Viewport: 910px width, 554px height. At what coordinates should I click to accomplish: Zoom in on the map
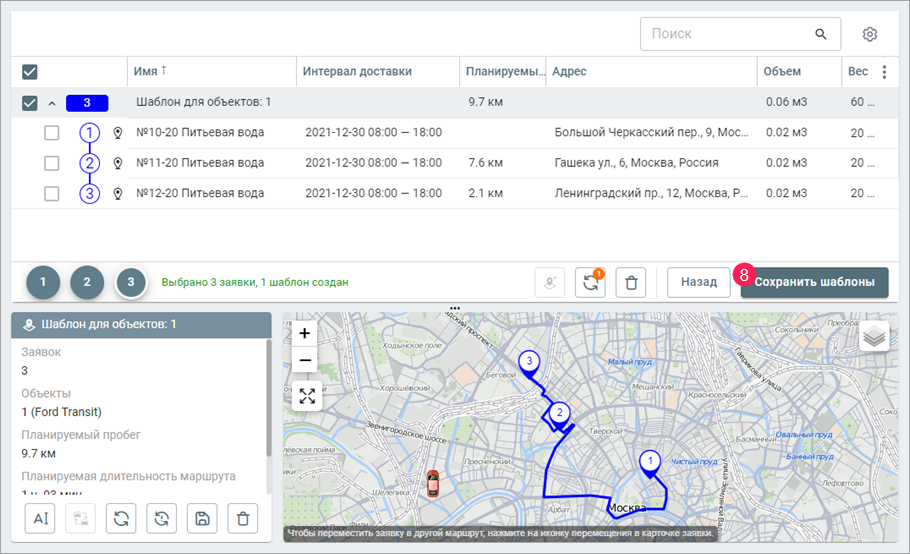pos(307,333)
